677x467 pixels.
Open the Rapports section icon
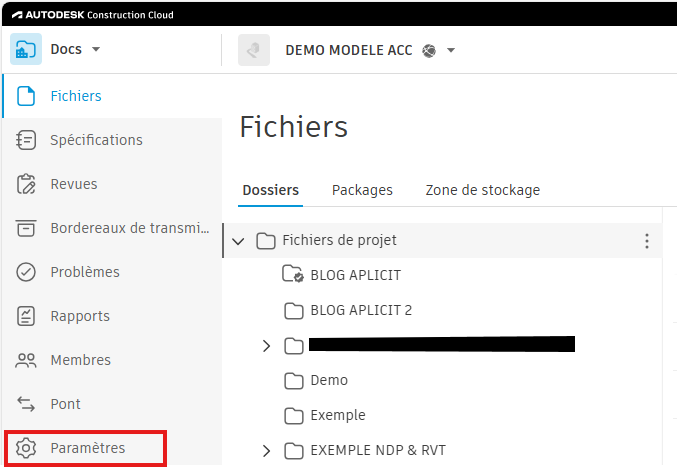click(27, 316)
